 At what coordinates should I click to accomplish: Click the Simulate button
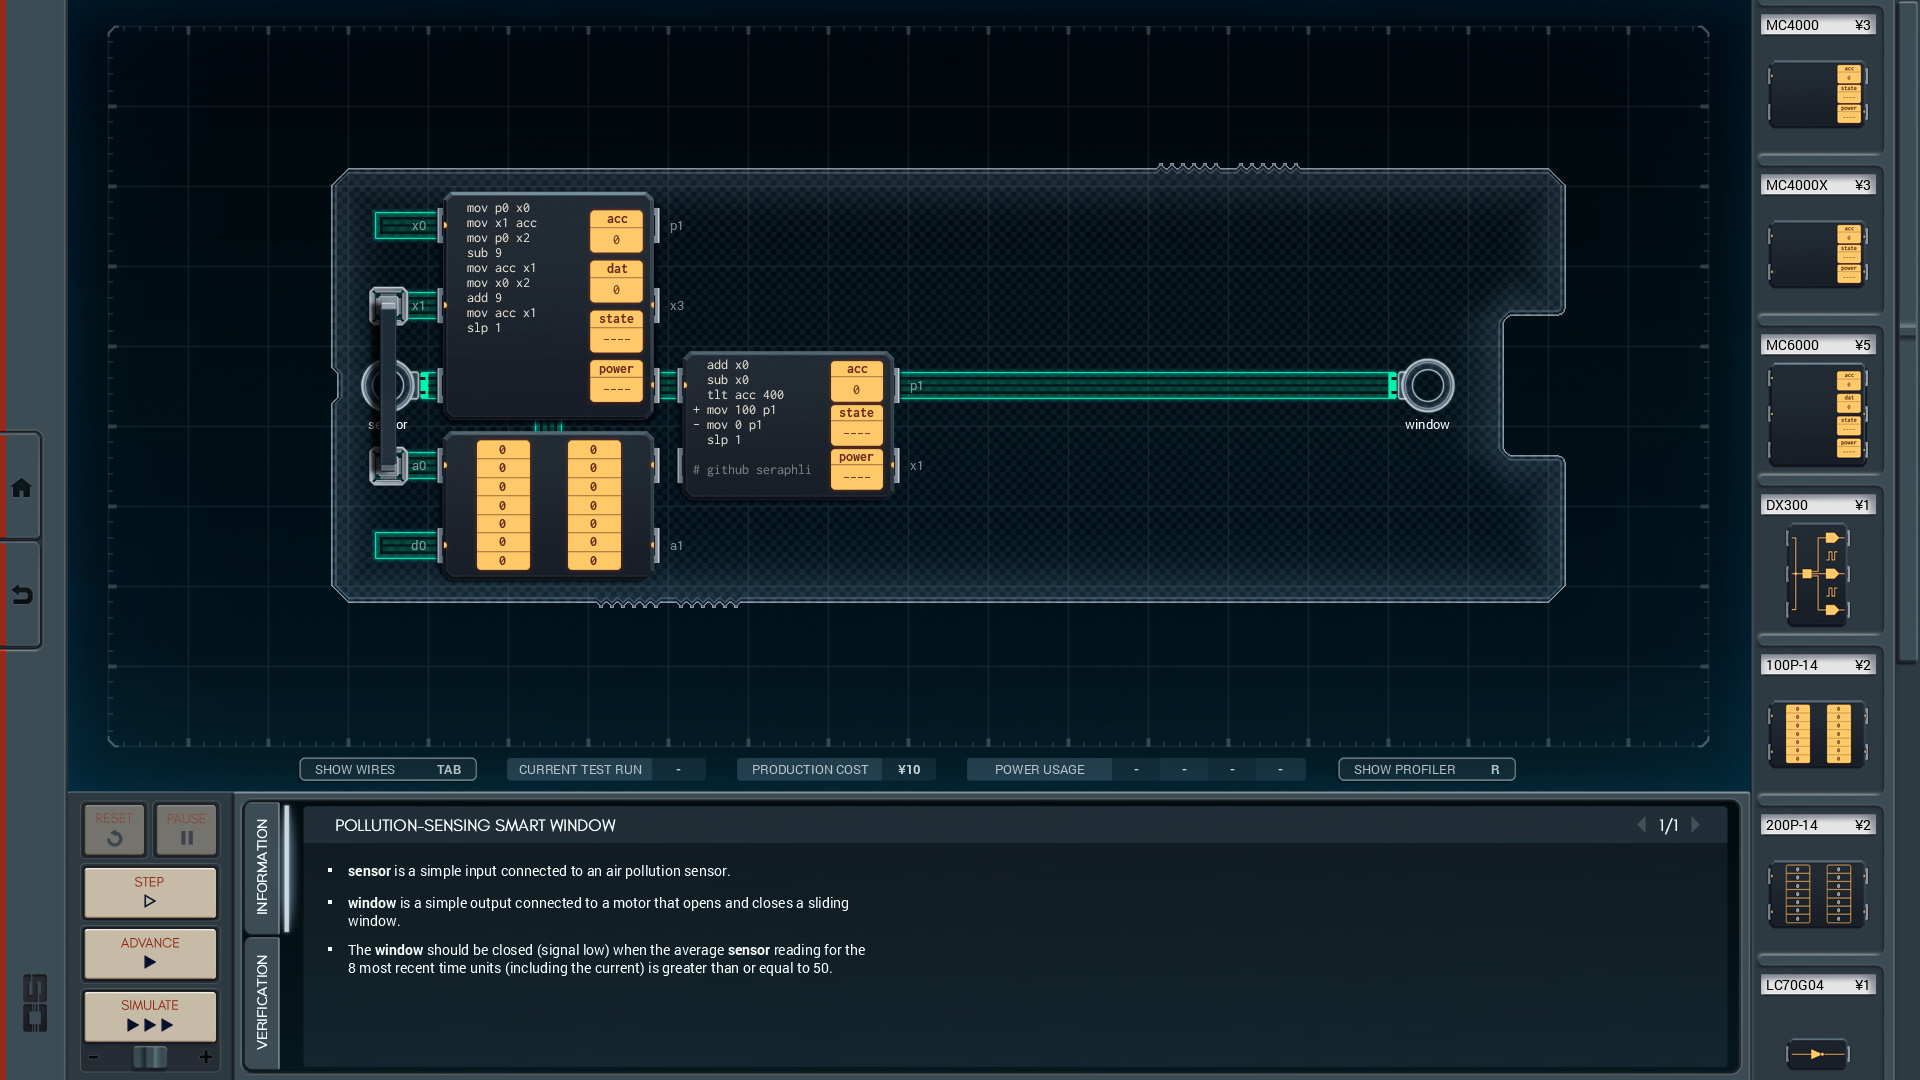150,1016
